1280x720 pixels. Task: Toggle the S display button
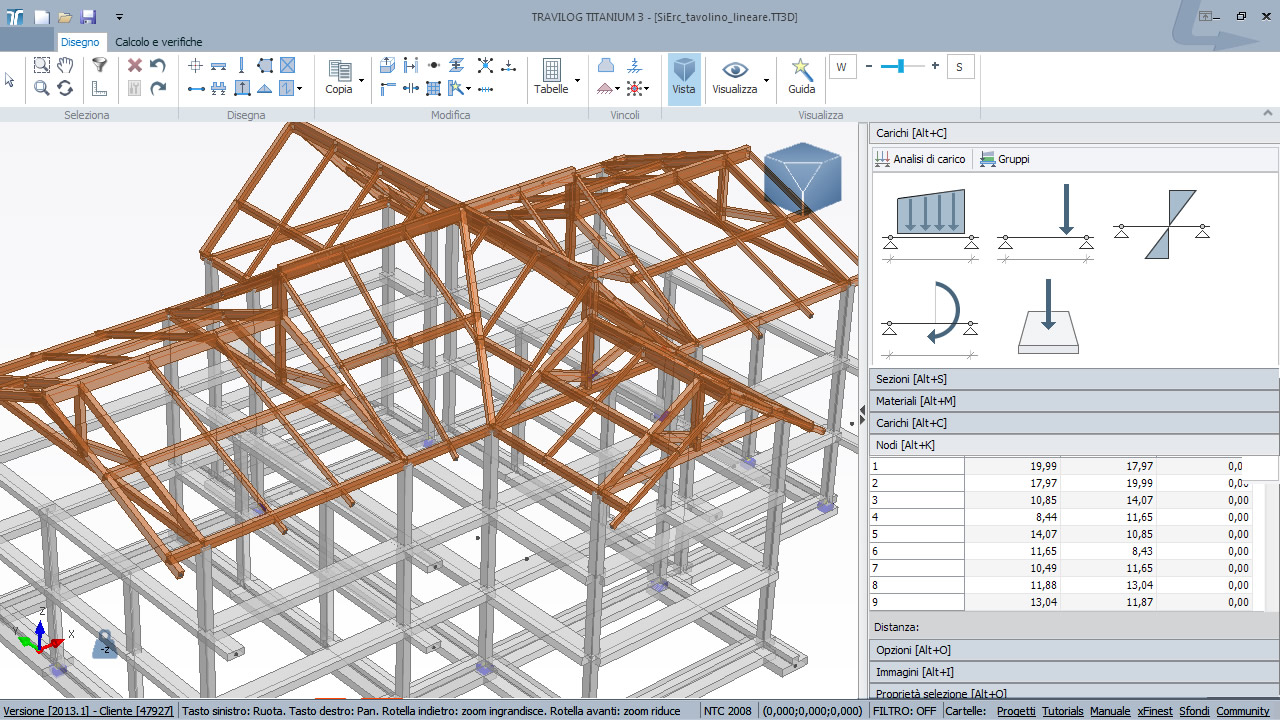click(960, 66)
